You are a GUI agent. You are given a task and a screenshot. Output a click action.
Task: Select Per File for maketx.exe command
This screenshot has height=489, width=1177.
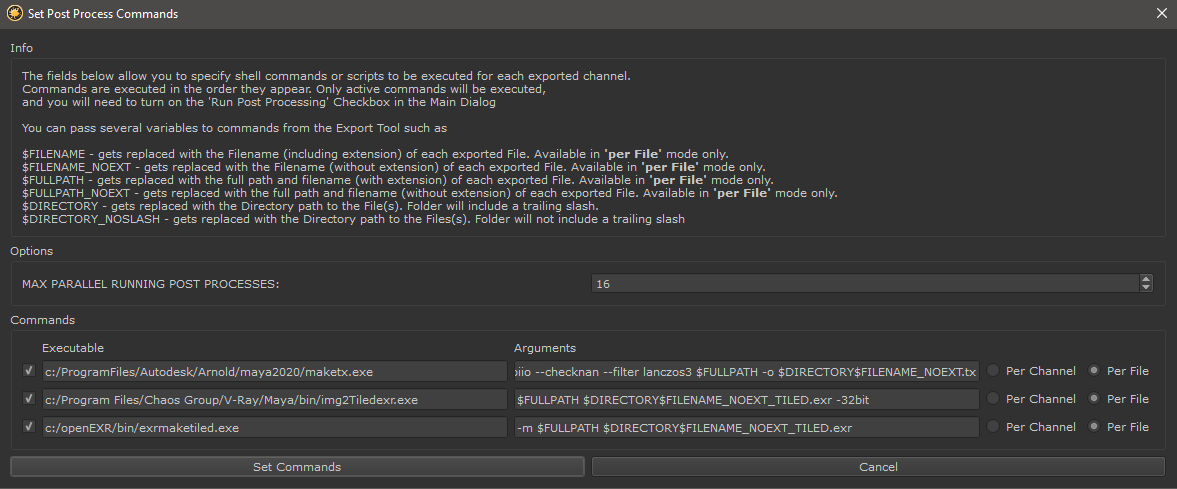(x=1095, y=371)
